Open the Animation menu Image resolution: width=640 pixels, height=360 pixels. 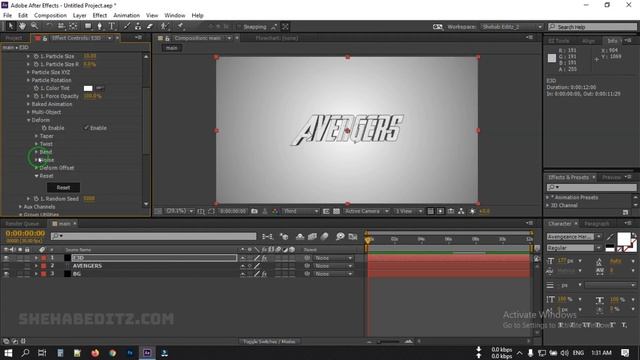[x=127, y=16]
